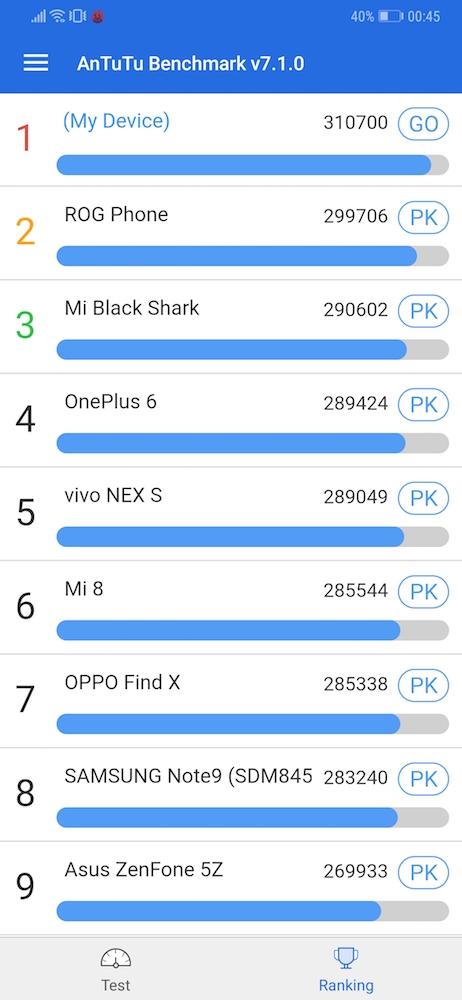Screen dimensions: 462x1000
Task: Tap the vibrate mode status icon
Action: pos(78,17)
